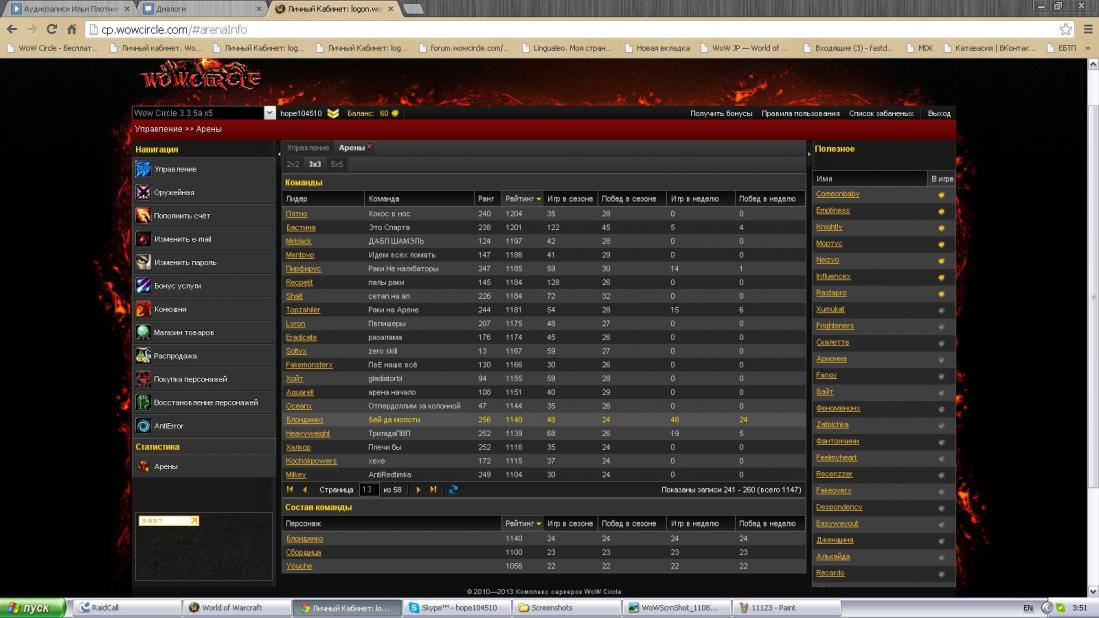Click the page number input field
This screenshot has height=618, width=1099.
(x=368, y=490)
